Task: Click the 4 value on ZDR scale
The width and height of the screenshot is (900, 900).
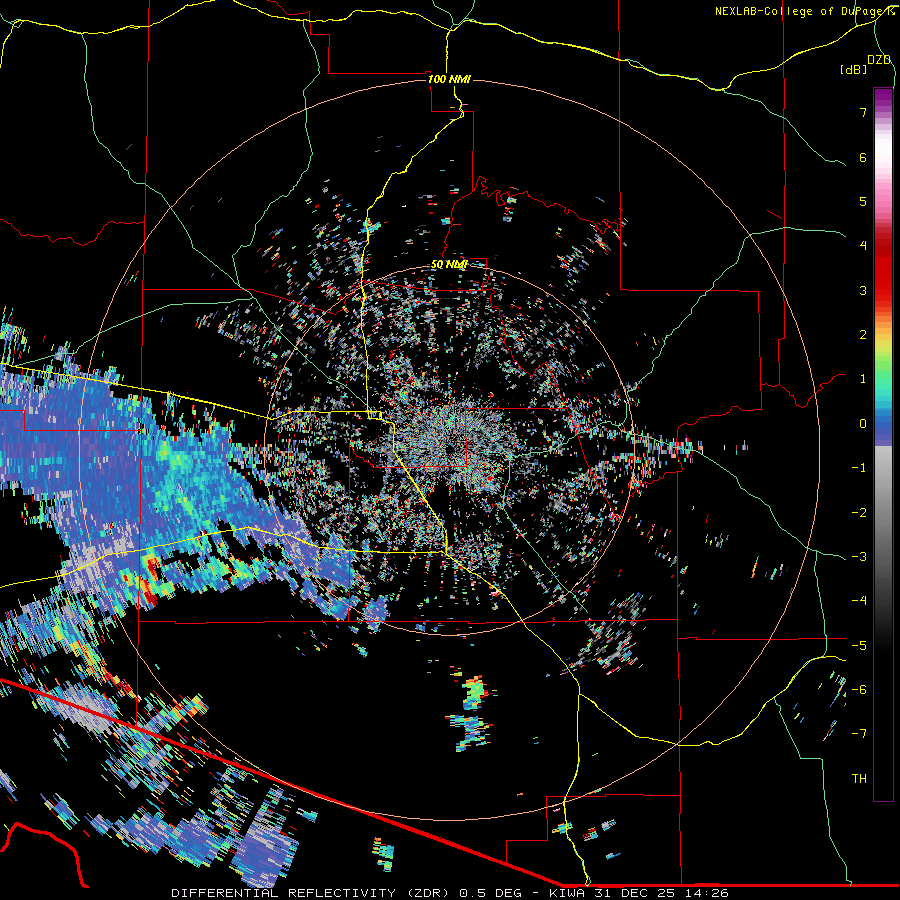Action: click(863, 246)
